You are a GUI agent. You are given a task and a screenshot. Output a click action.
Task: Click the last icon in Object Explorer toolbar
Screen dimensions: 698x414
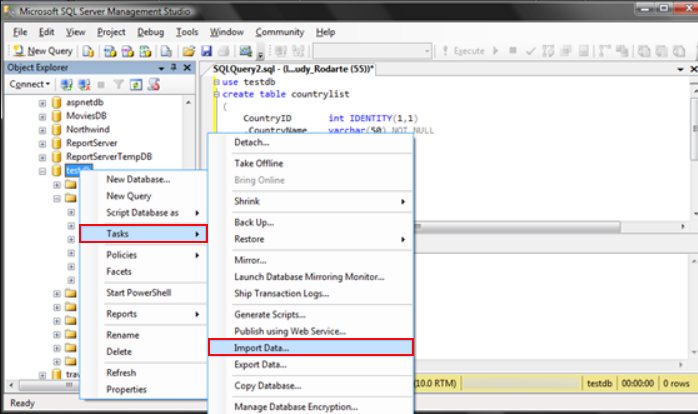point(154,84)
